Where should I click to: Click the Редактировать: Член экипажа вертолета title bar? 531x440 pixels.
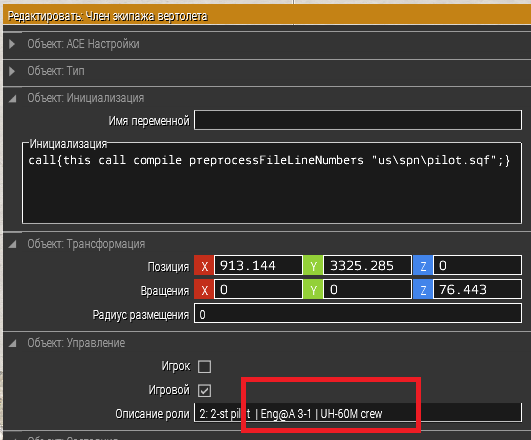(x=267, y=15)
